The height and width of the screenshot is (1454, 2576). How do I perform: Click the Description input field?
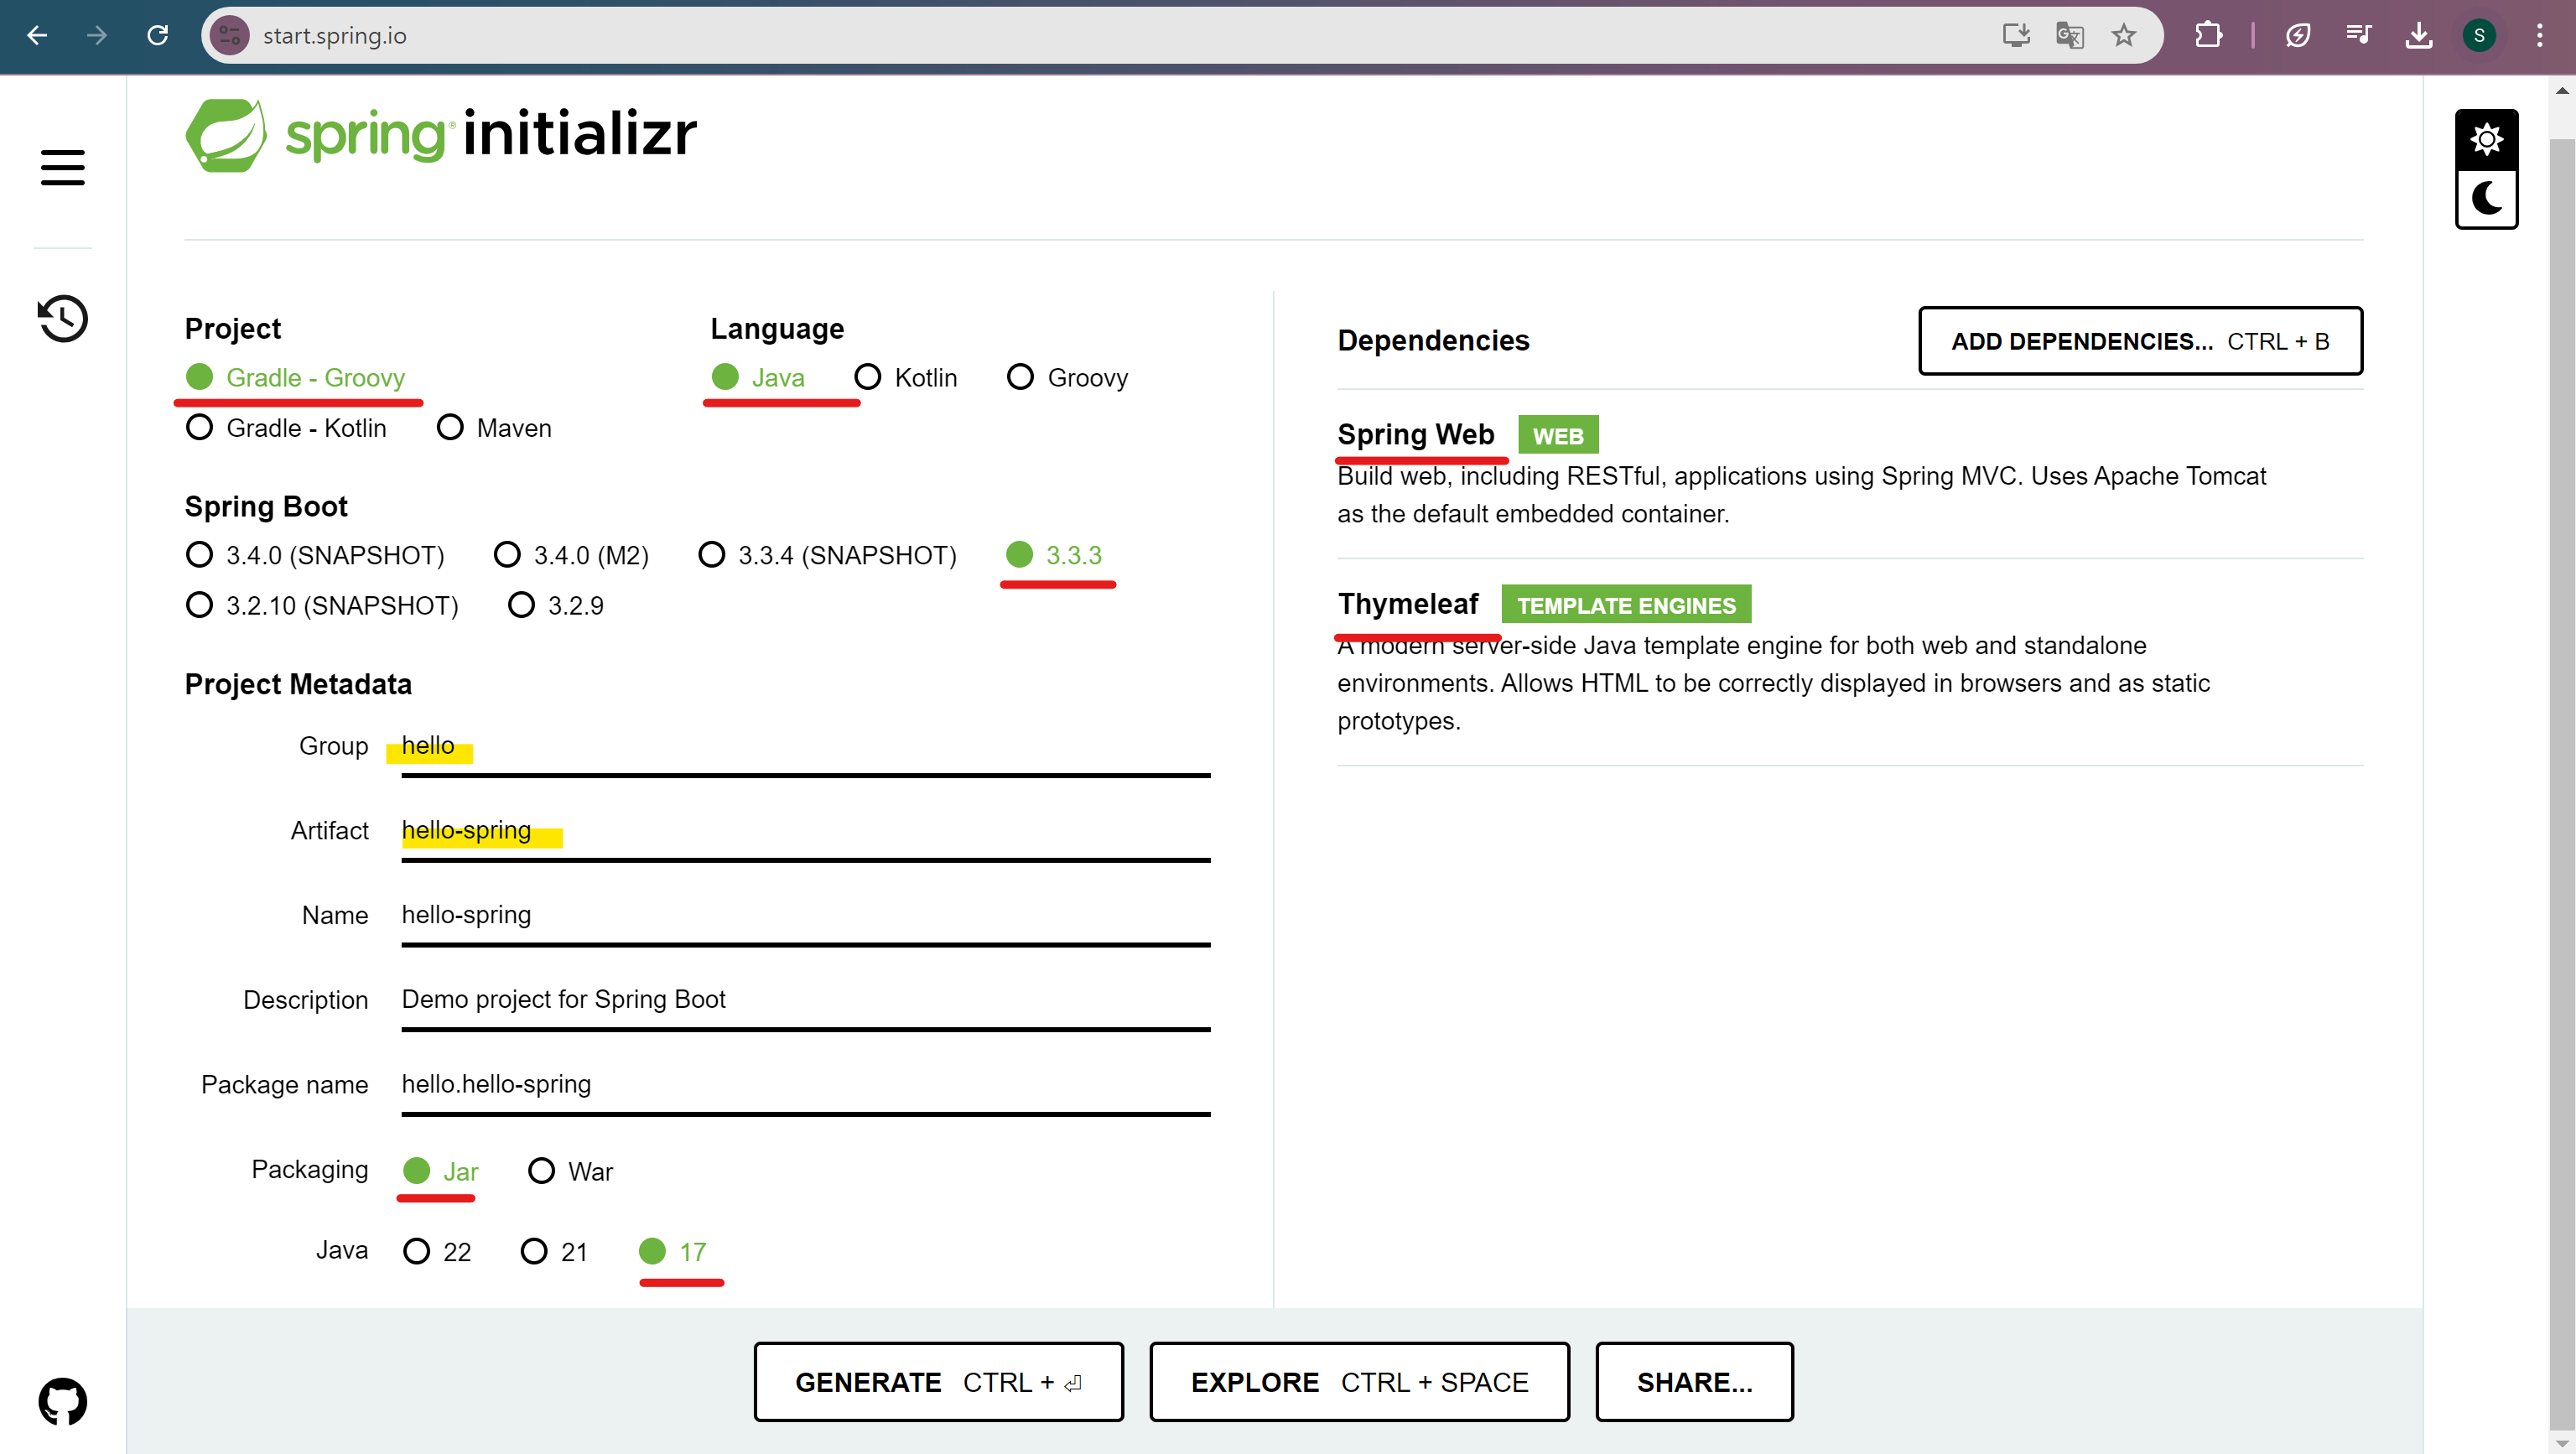click(806, 1001)
